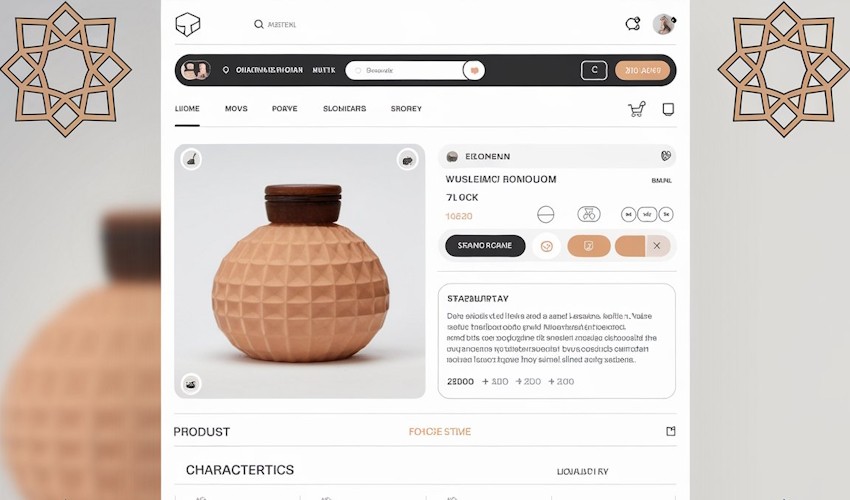This screenshot has width=850, height=500.
Task: Click the dark SRANO ROANE button
Action: pos(485,246)
